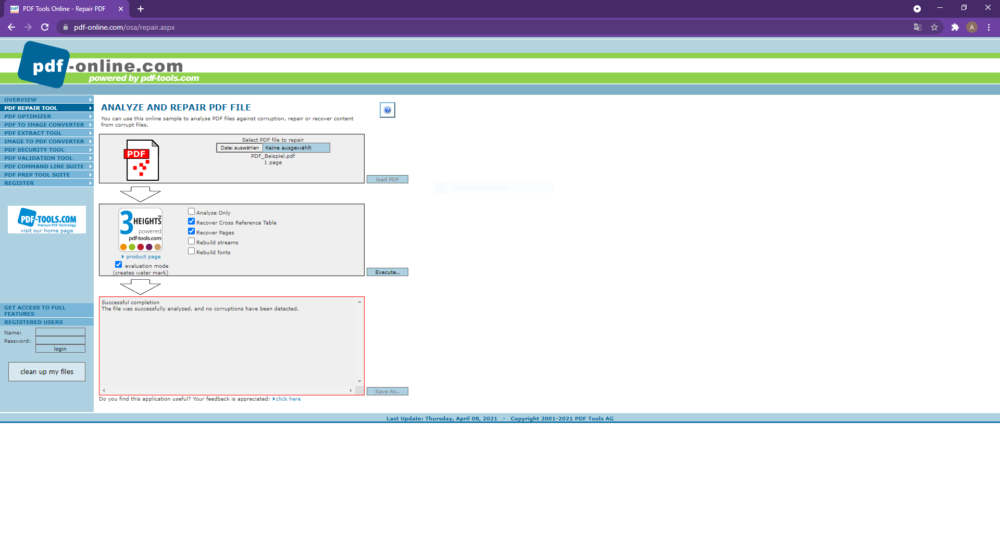The image size is (1000, 547).
Task: Click the browser forward arrow
Action: (27, 27)
